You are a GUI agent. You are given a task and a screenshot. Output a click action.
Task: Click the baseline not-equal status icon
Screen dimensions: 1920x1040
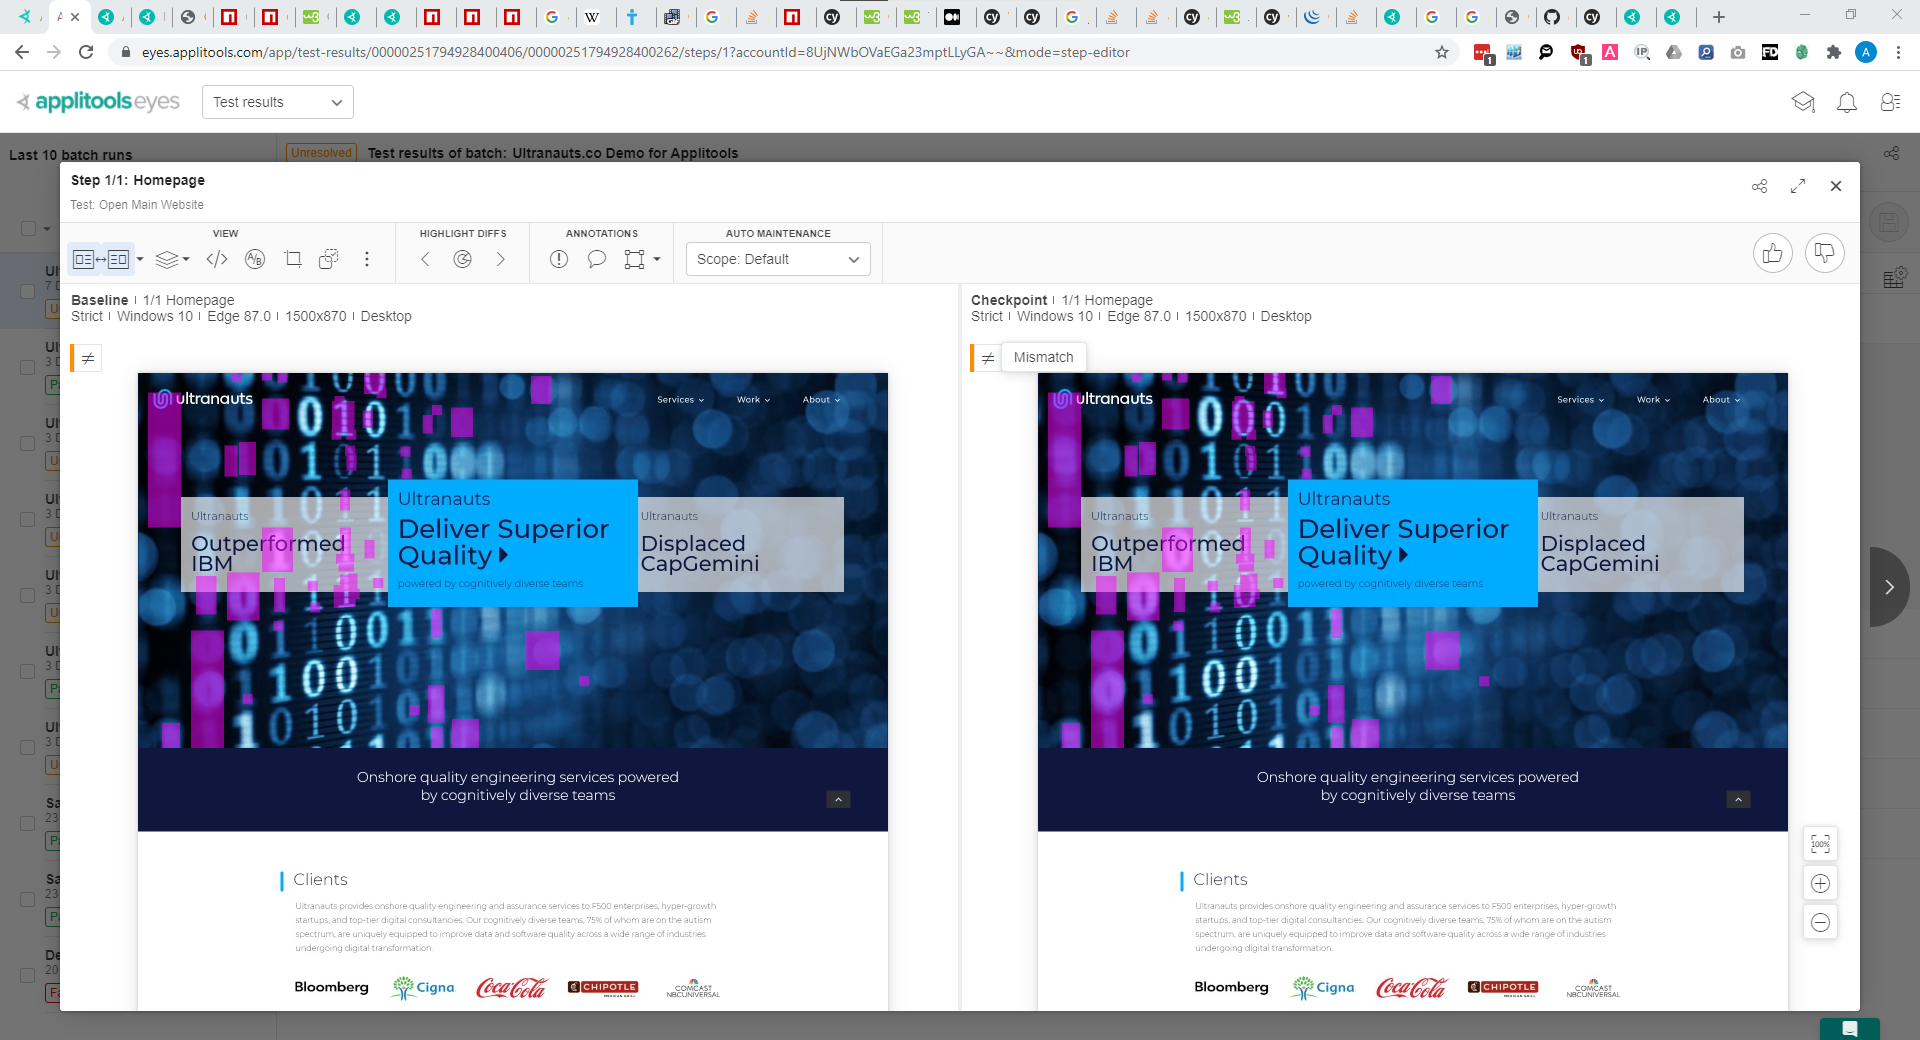[x=88, y=358]
